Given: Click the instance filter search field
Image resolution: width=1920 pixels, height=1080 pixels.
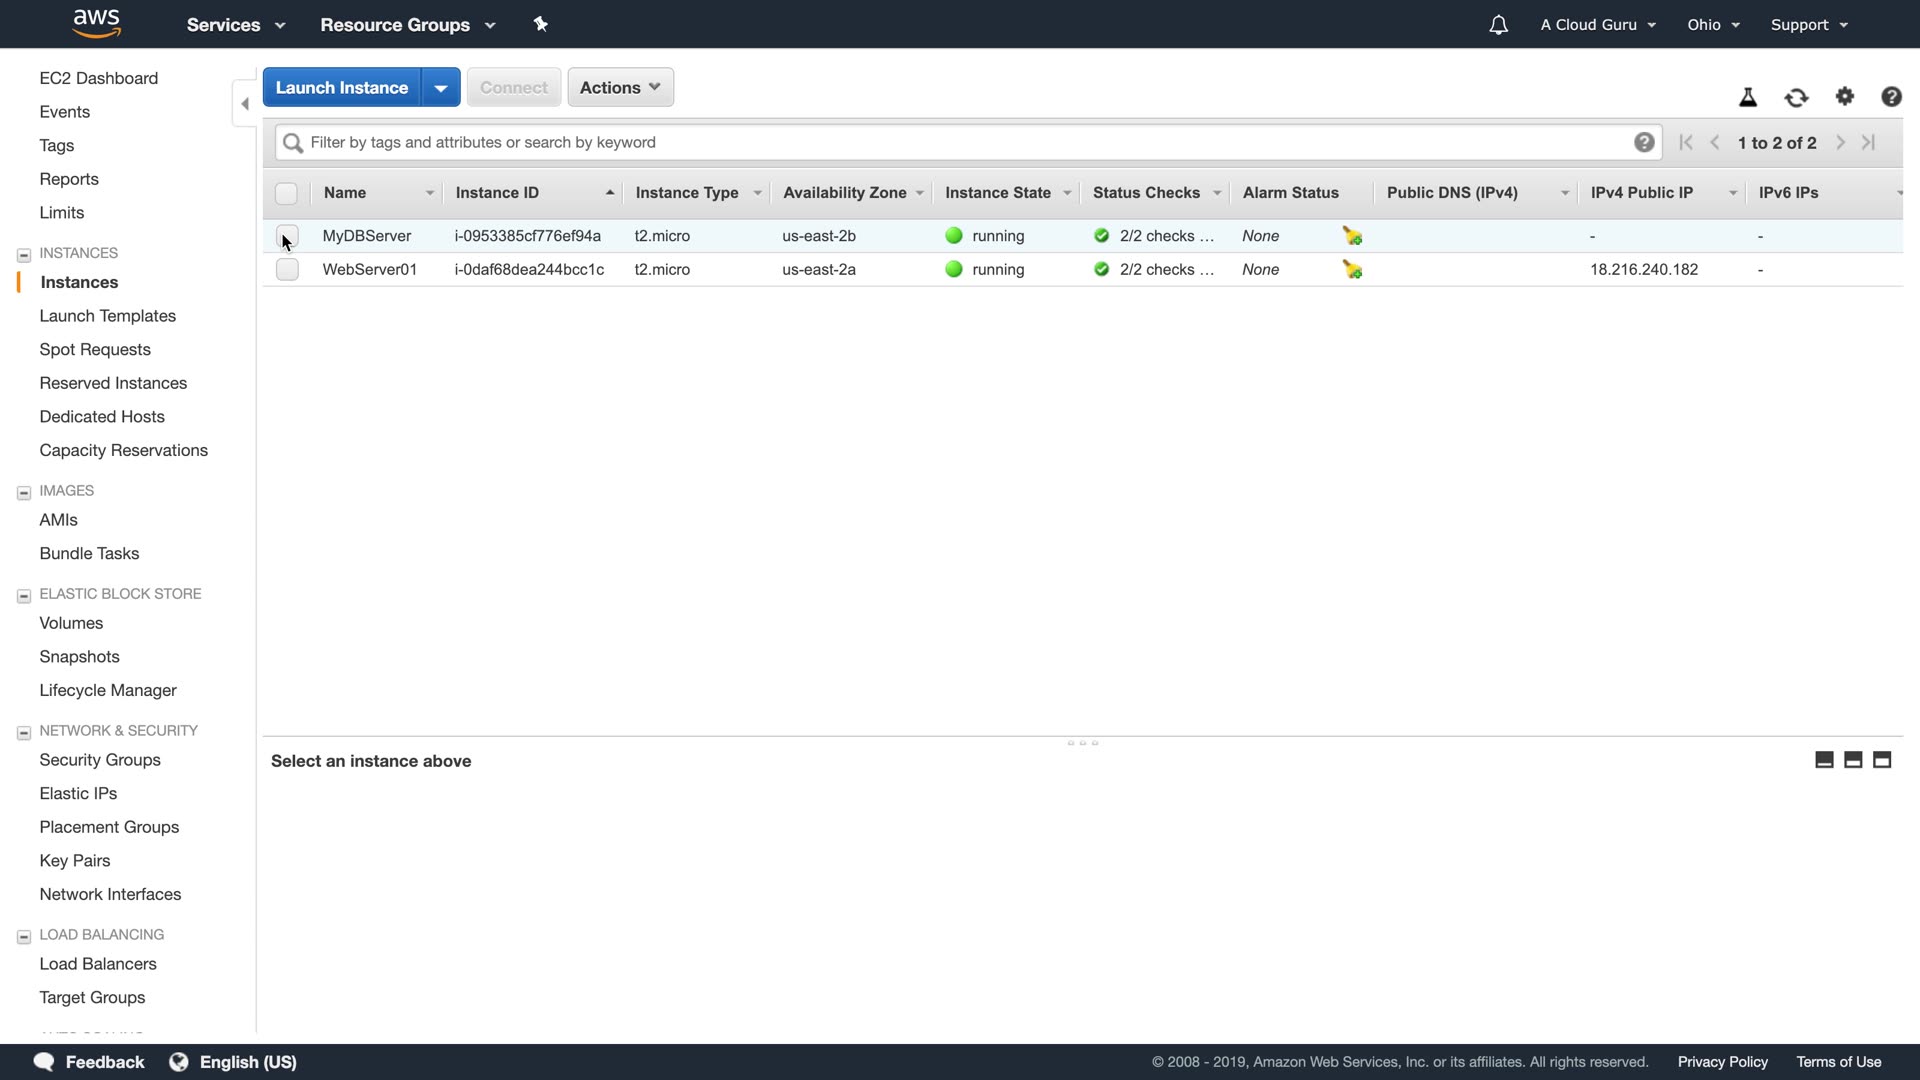Looking at the screenshot, I should (960, 142).
